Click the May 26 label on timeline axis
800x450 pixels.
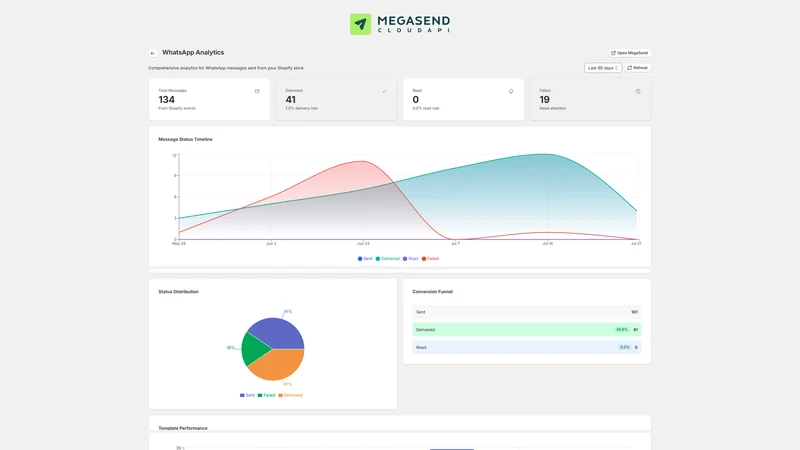point(179,244)
